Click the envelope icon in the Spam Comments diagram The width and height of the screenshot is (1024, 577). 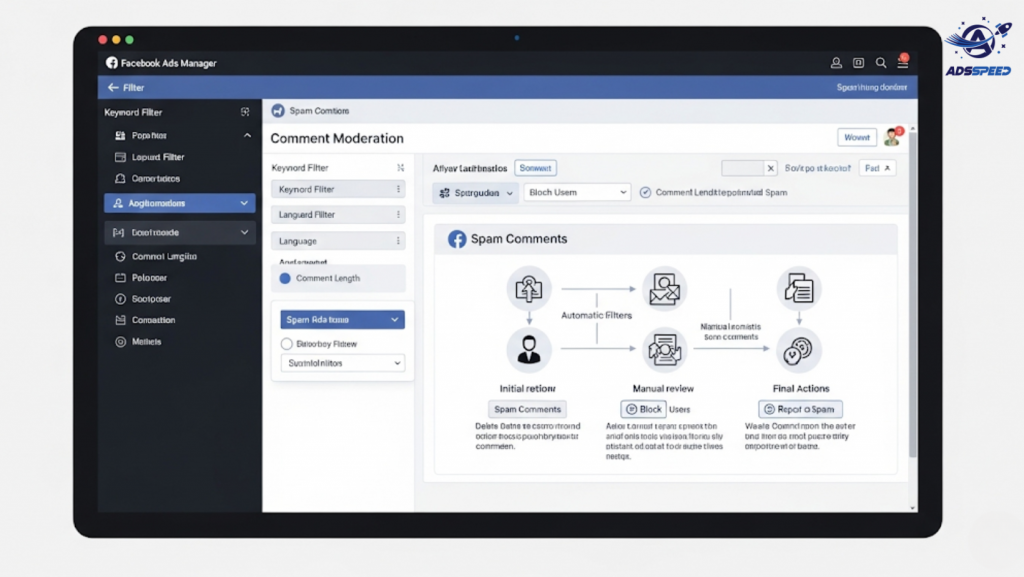(x=664, y=289)
